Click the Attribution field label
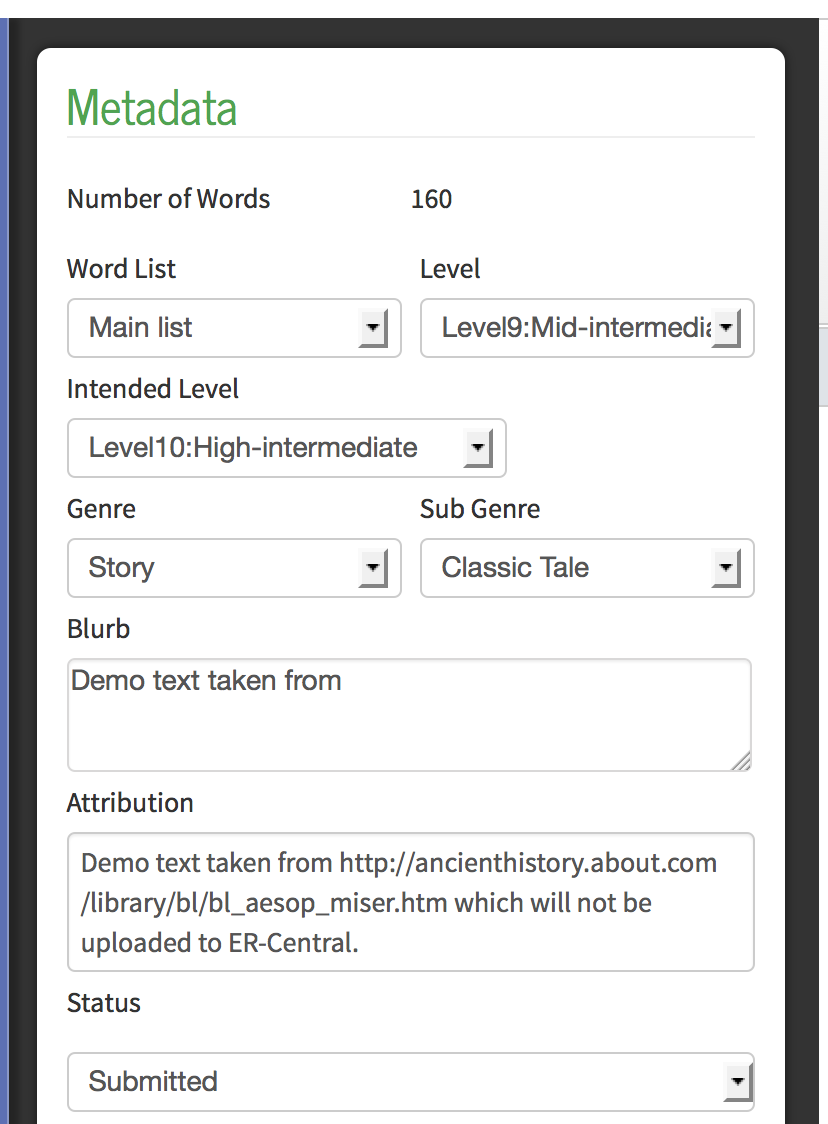Viewport: 828px width, 1124px height. pyautogui.click(x=130, y=803)
